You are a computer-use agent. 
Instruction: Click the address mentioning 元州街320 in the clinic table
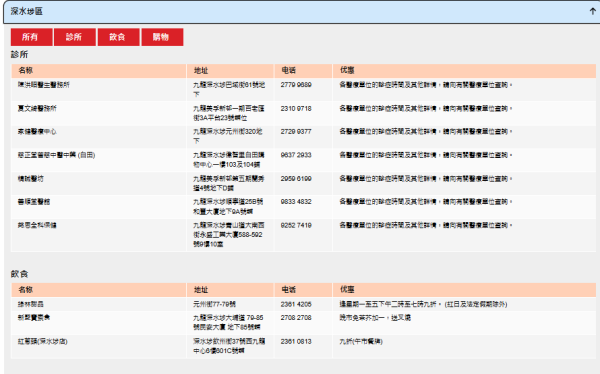228,136
